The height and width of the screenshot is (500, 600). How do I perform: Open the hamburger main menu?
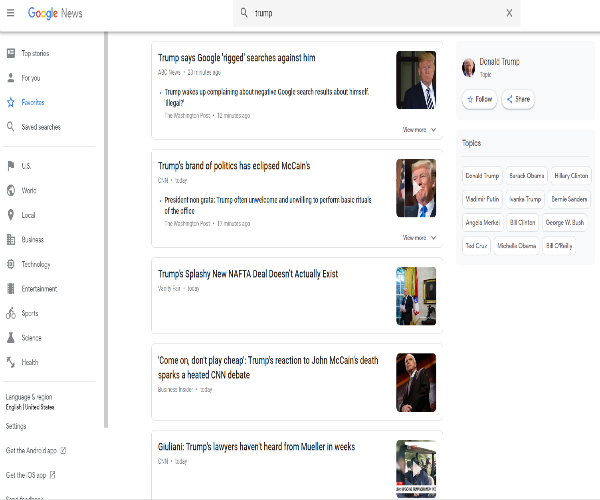[11, 13]
